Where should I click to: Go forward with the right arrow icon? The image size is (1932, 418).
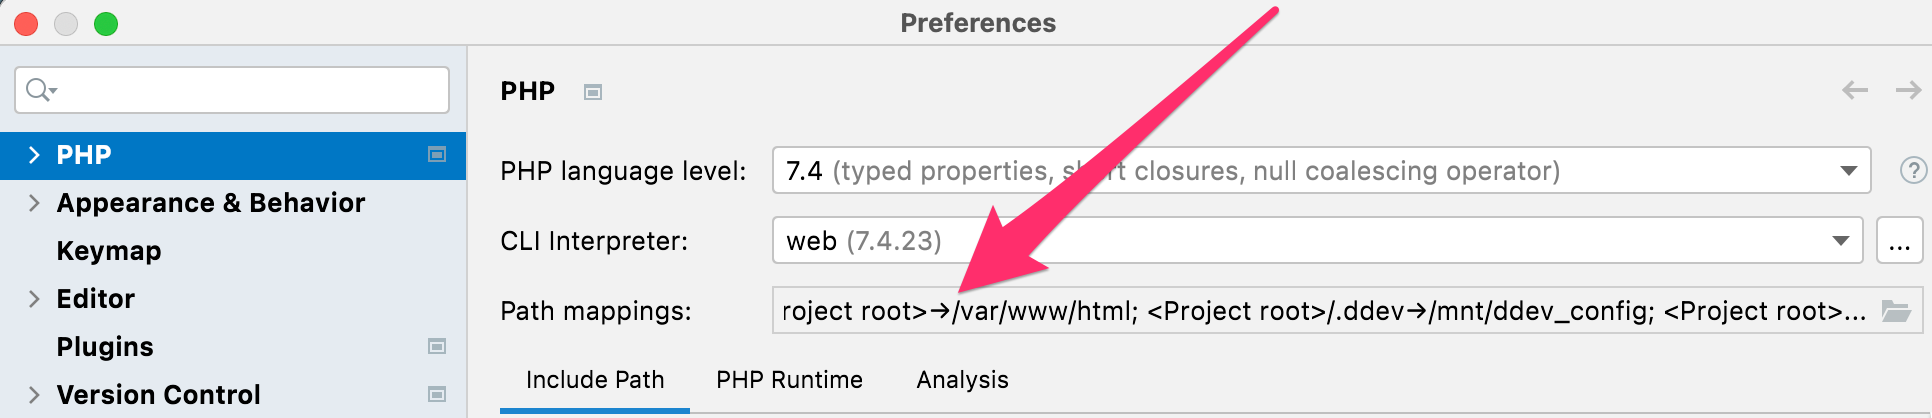[1908, 91]
